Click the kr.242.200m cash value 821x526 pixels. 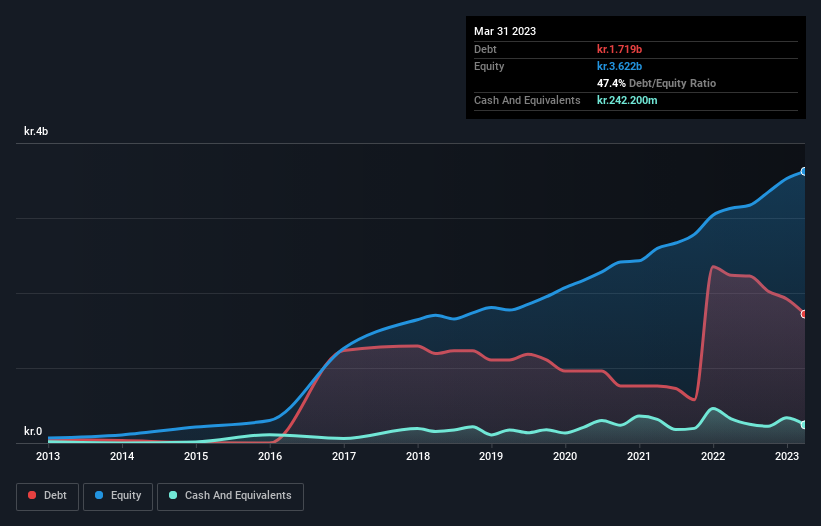click(627, 100)
